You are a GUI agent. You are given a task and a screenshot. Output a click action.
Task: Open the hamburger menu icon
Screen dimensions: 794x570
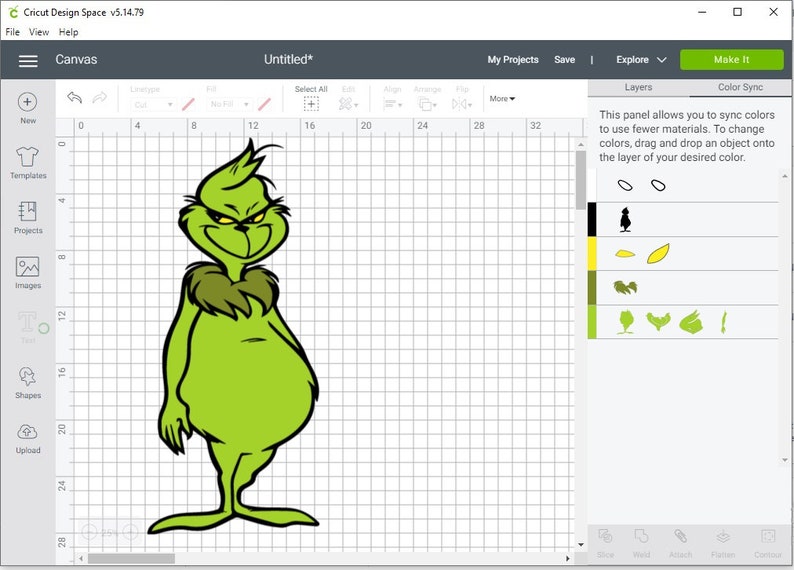pyautogui.click(x=28, y=61)
